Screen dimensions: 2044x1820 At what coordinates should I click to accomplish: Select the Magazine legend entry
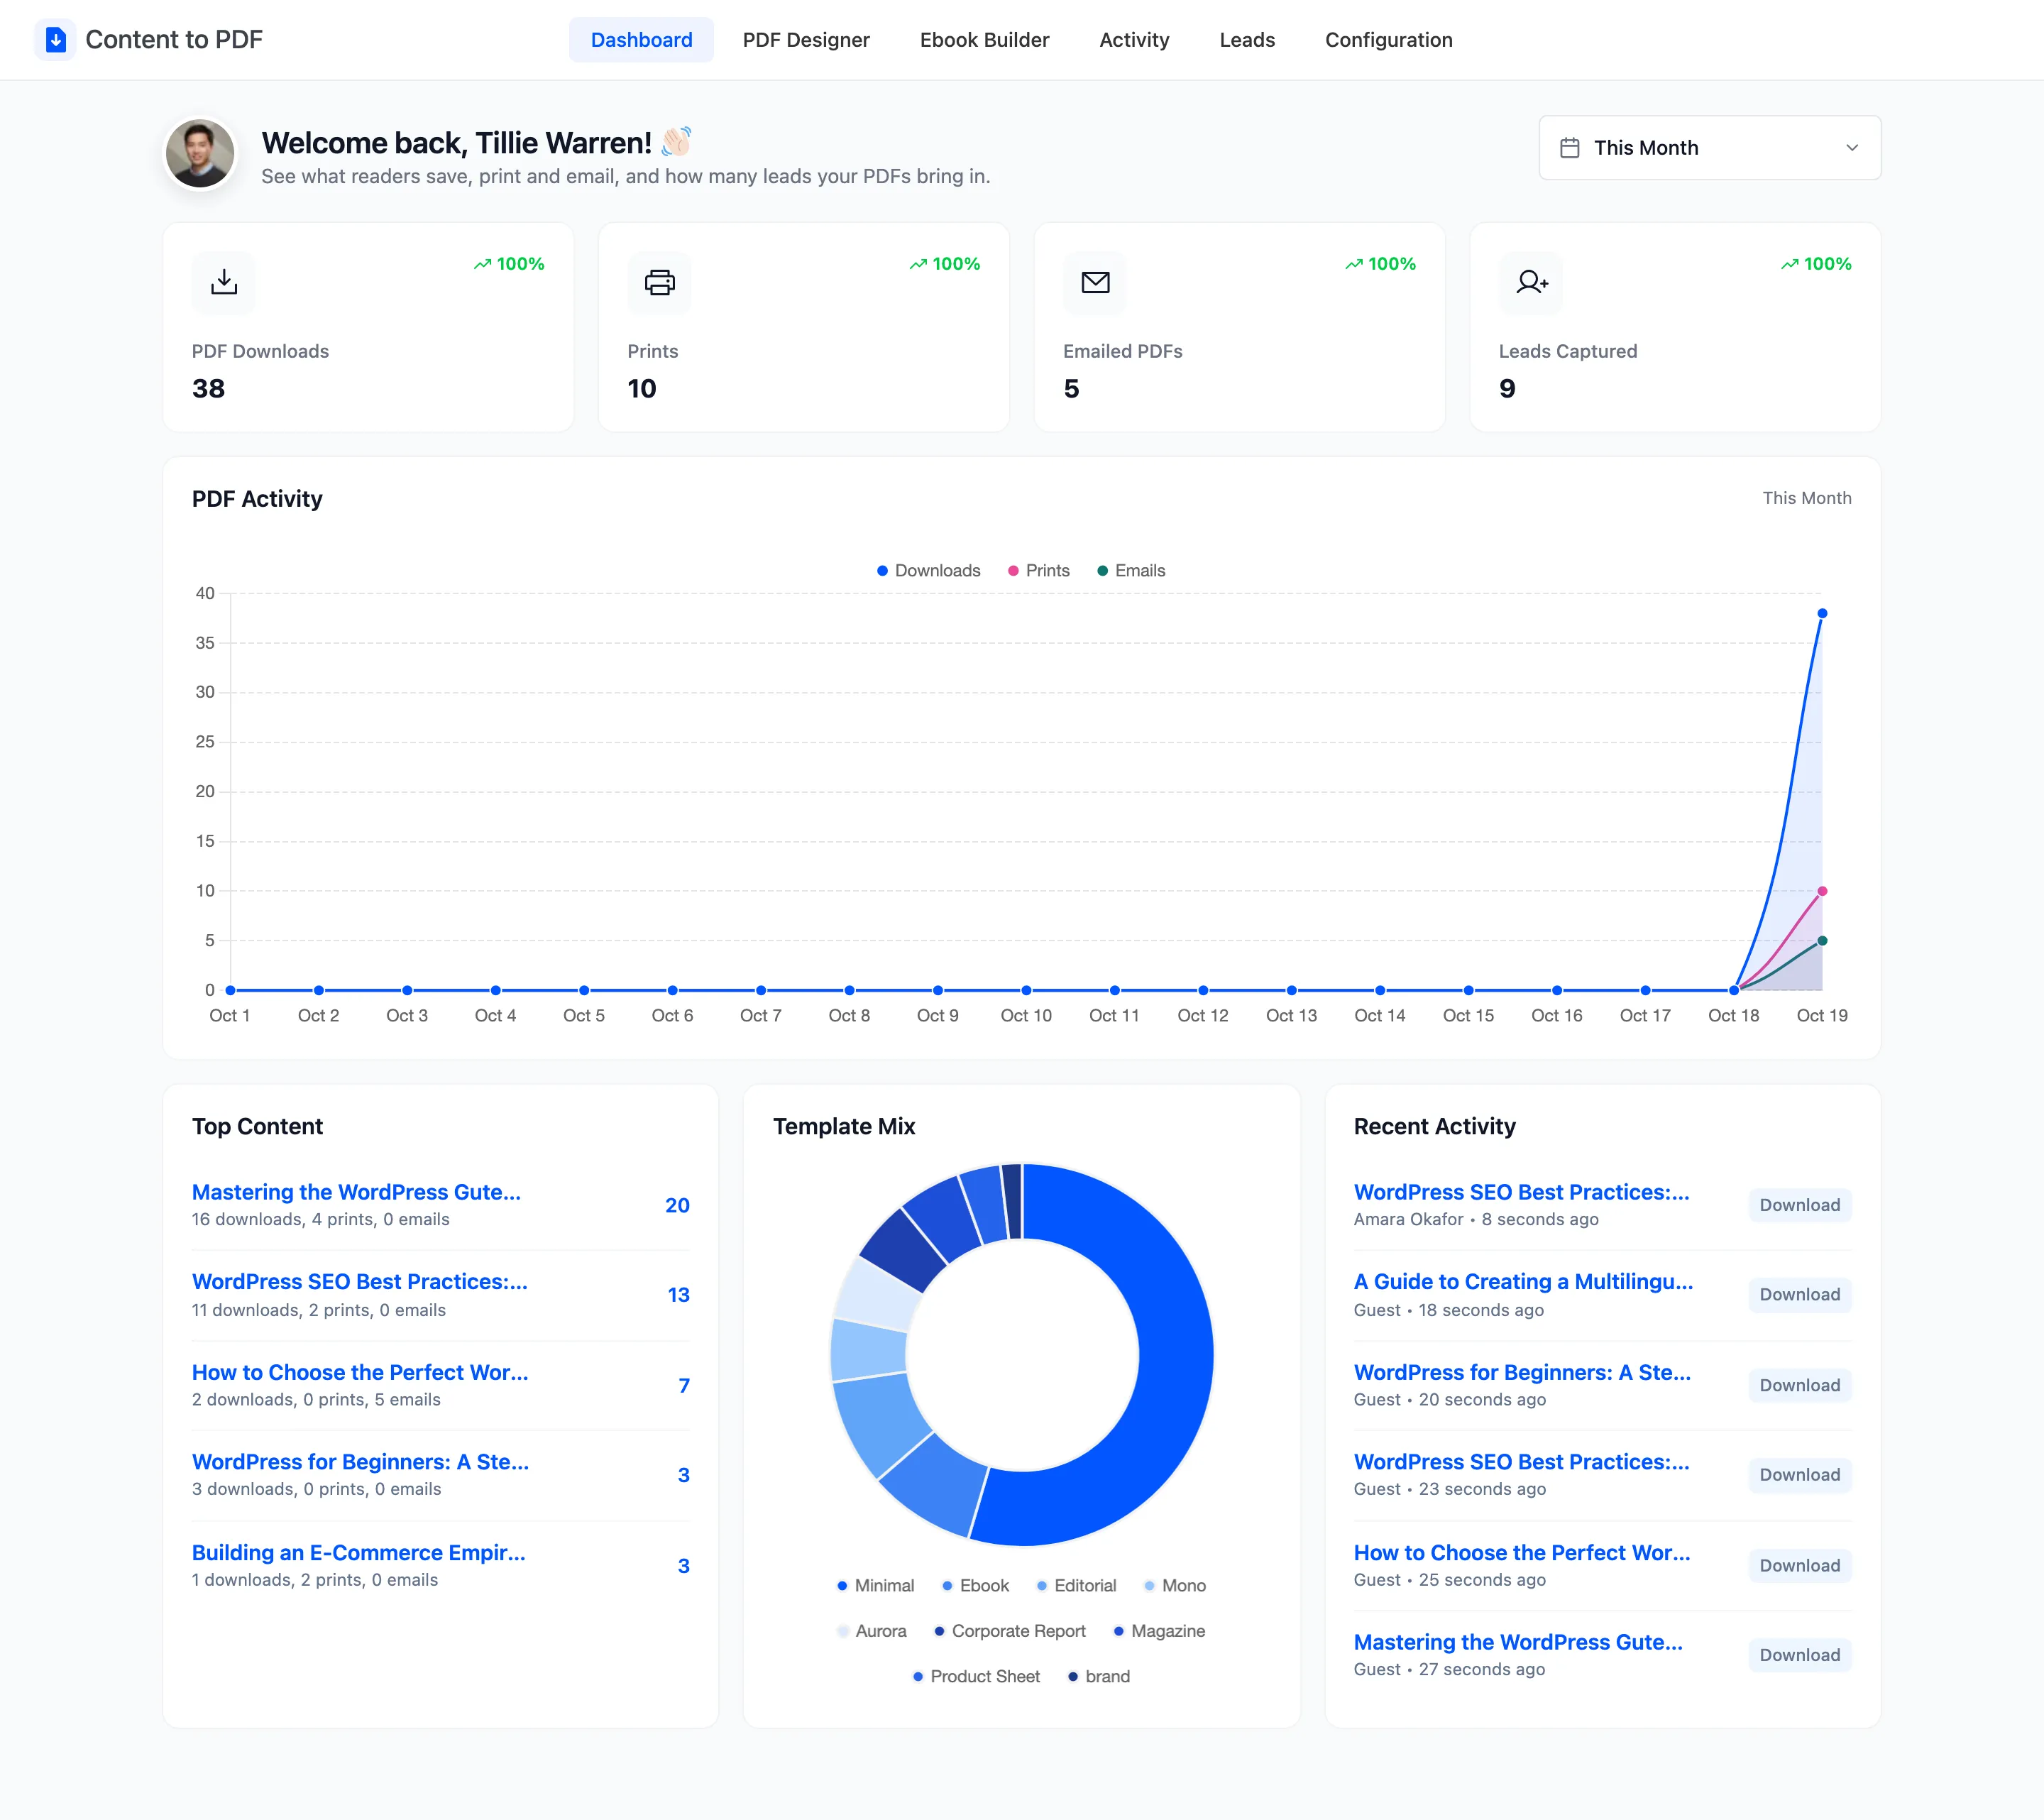[1159, 1631]
